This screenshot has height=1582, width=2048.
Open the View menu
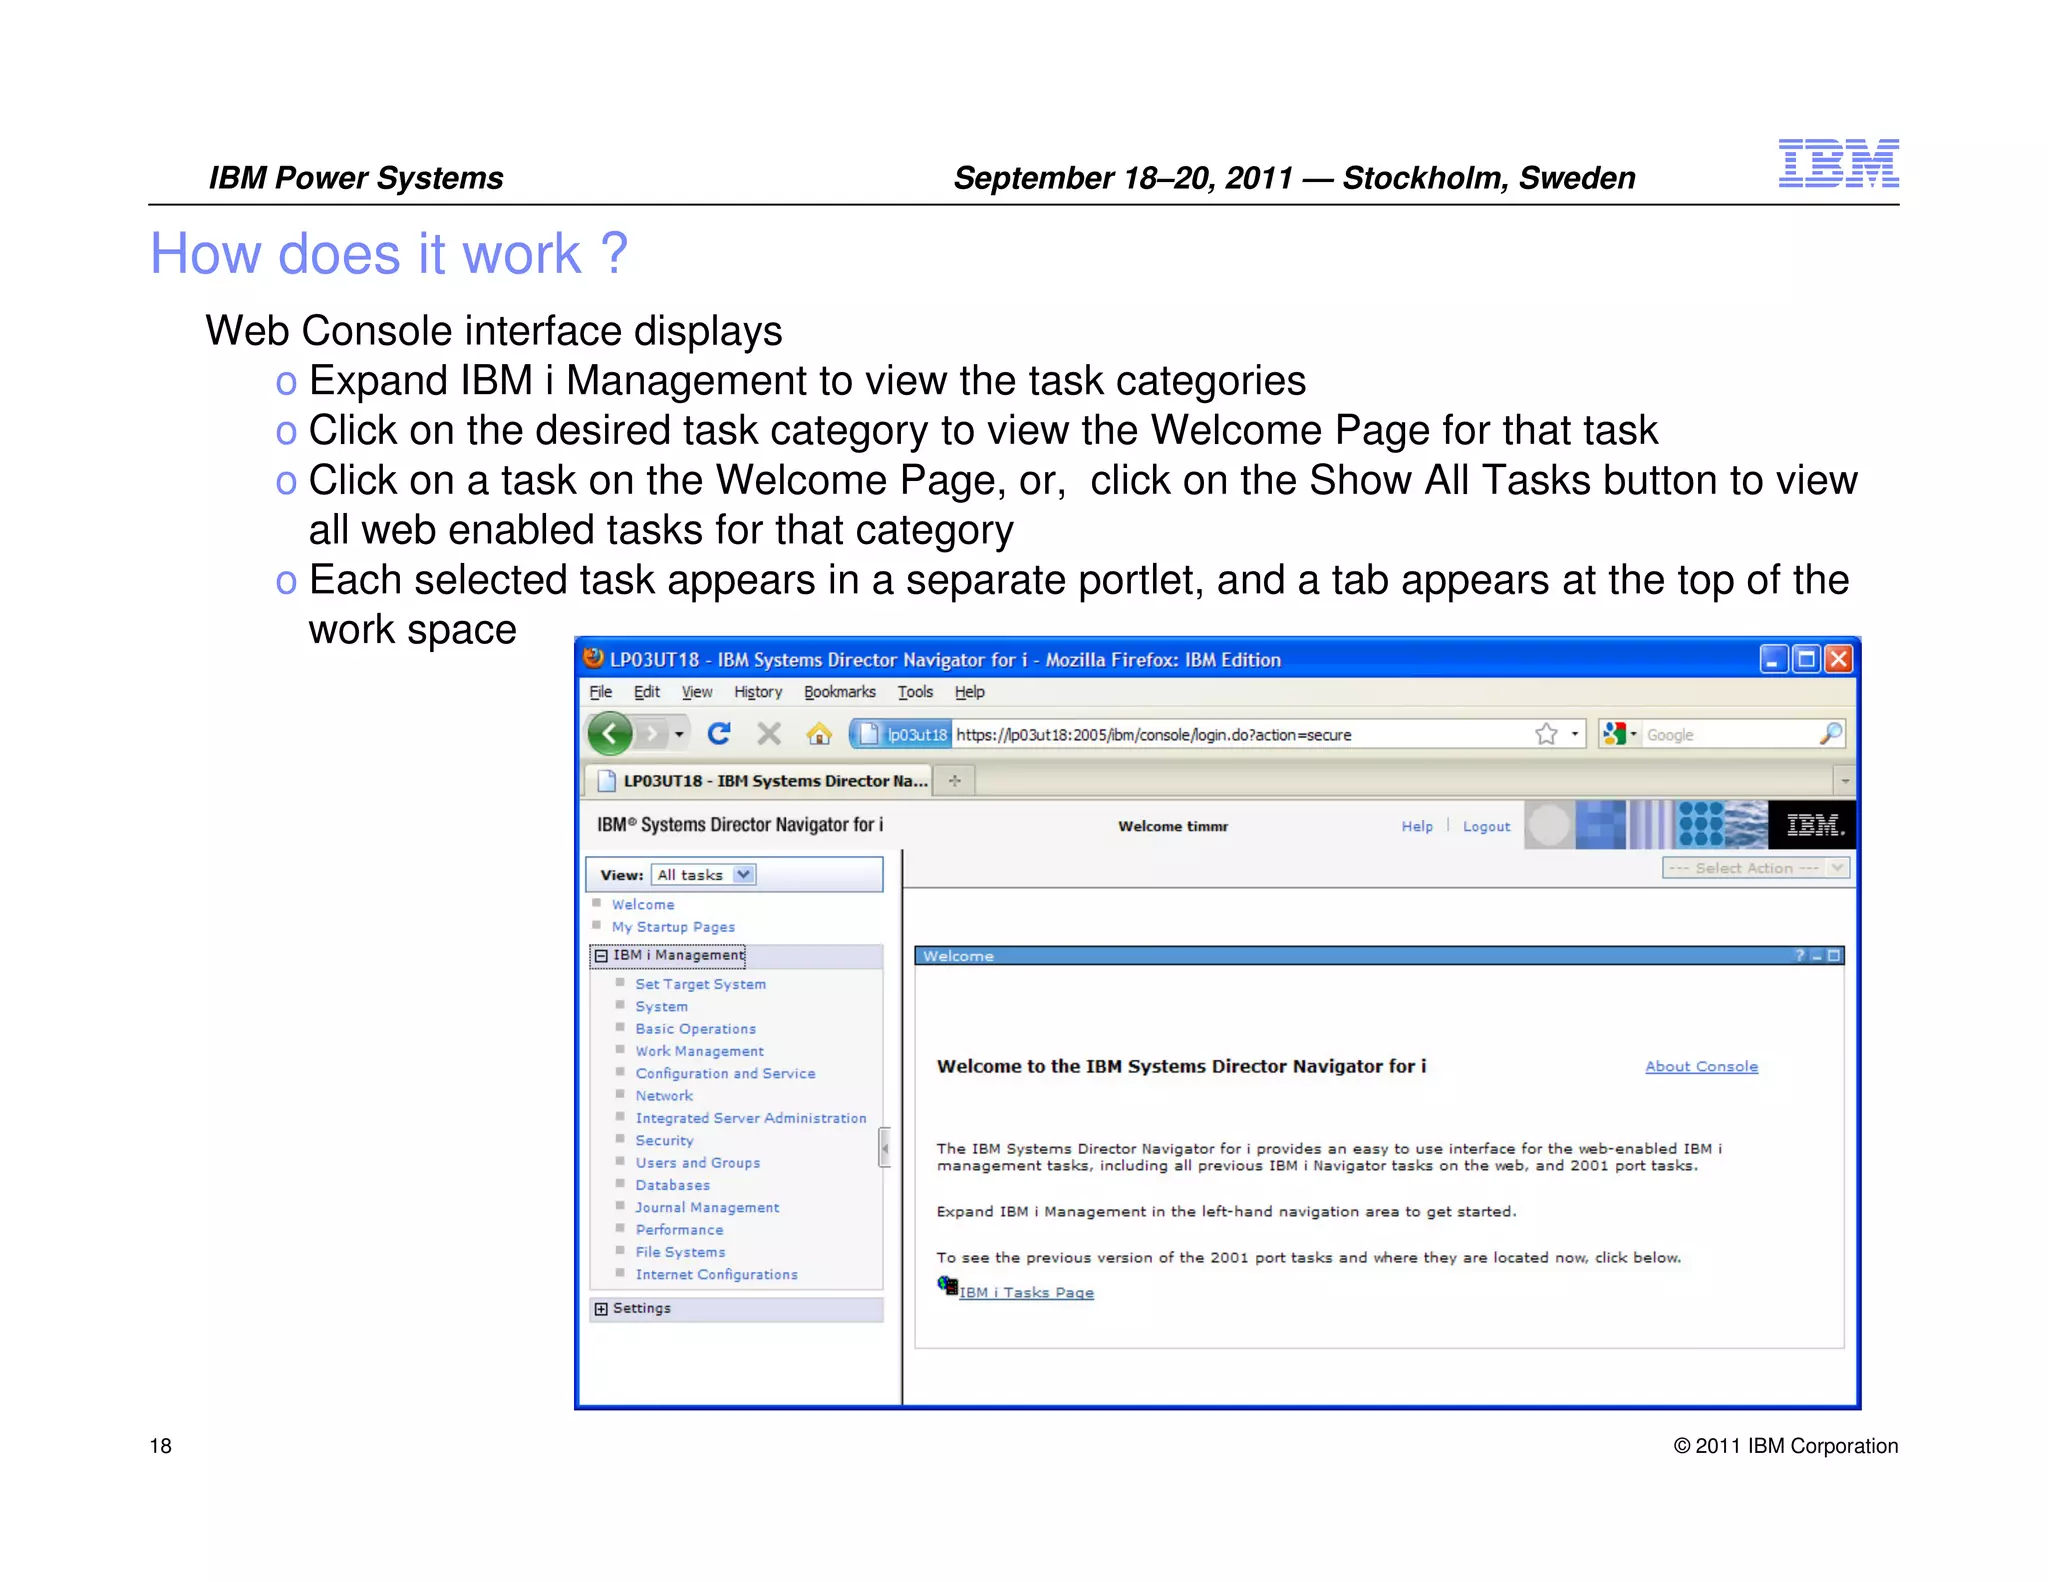tap(697, 692)
